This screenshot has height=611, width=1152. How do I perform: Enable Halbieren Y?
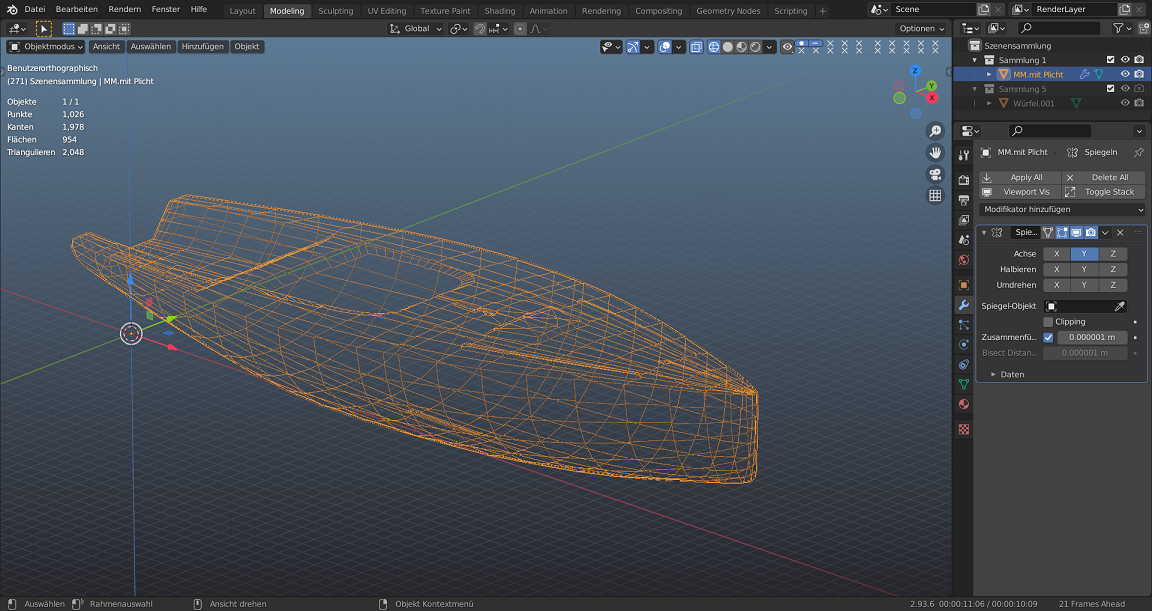pyautogui.click(x=1084, y=270)
